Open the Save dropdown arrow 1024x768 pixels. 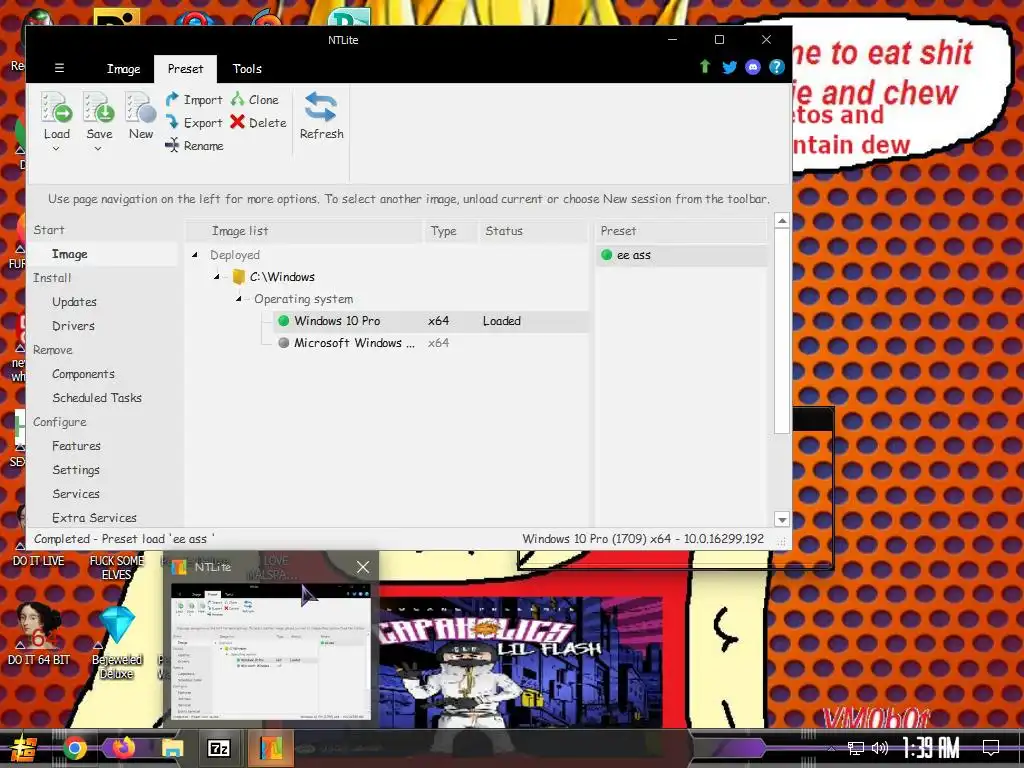point(98,149)
